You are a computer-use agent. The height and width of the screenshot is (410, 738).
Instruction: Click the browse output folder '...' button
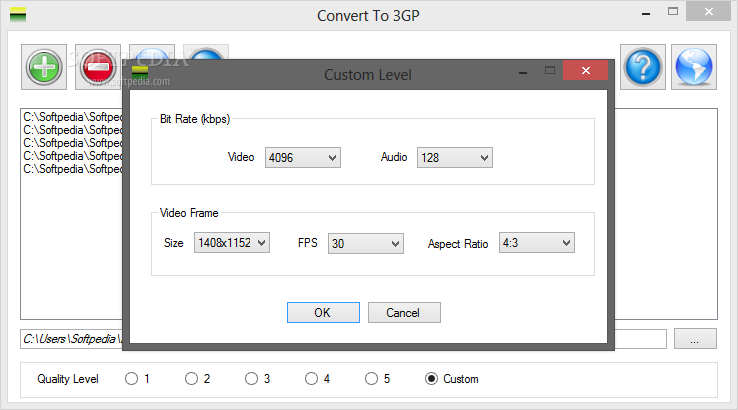tap(695, 339)
